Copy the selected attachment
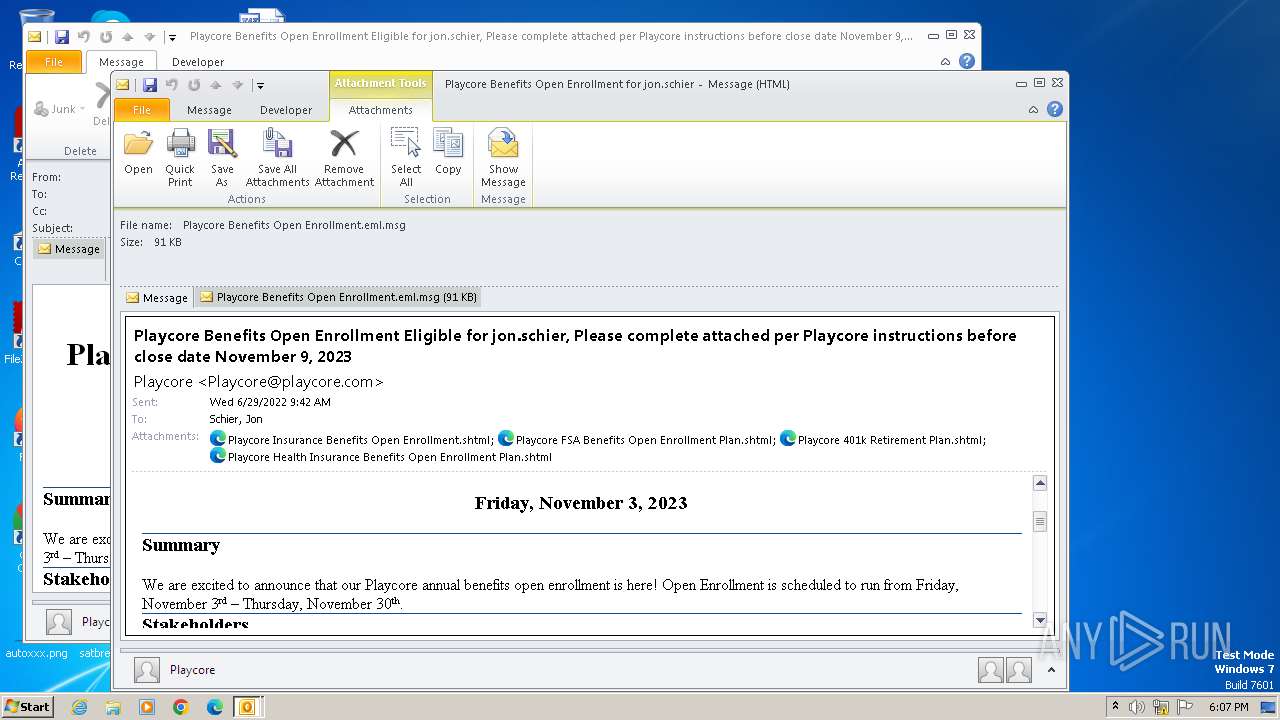Image resolution: width=1280 pixels, height=720 pixels. pyautogui.click(x=448, y=153)
